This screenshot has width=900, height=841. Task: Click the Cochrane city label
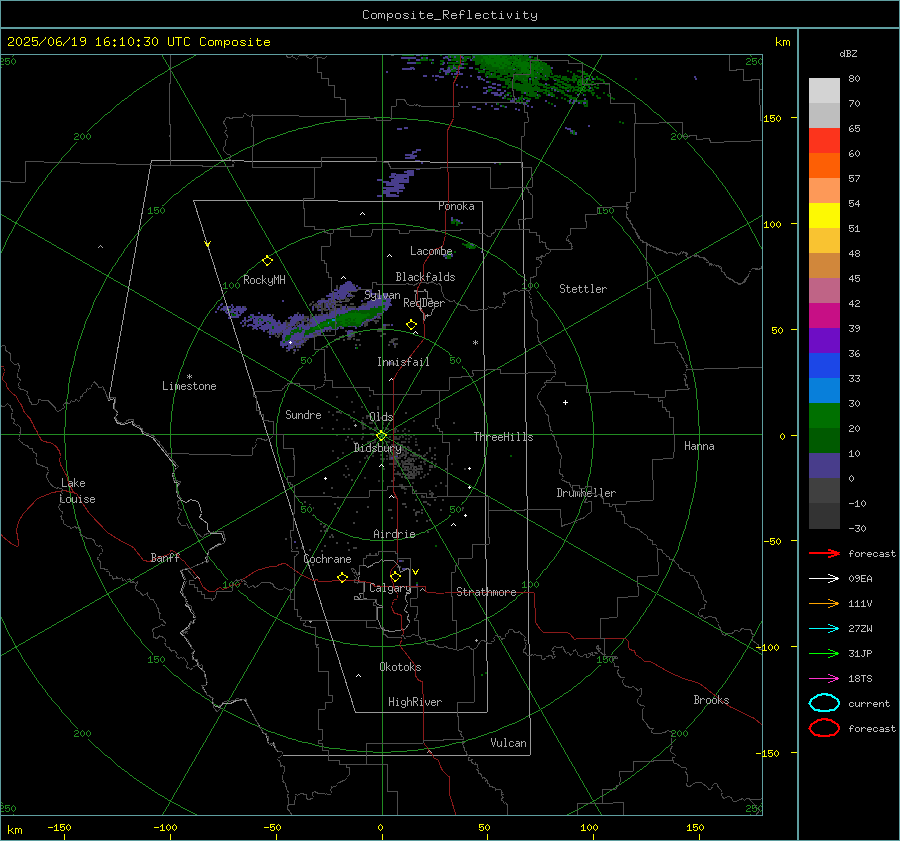click(x=327, y=559)
